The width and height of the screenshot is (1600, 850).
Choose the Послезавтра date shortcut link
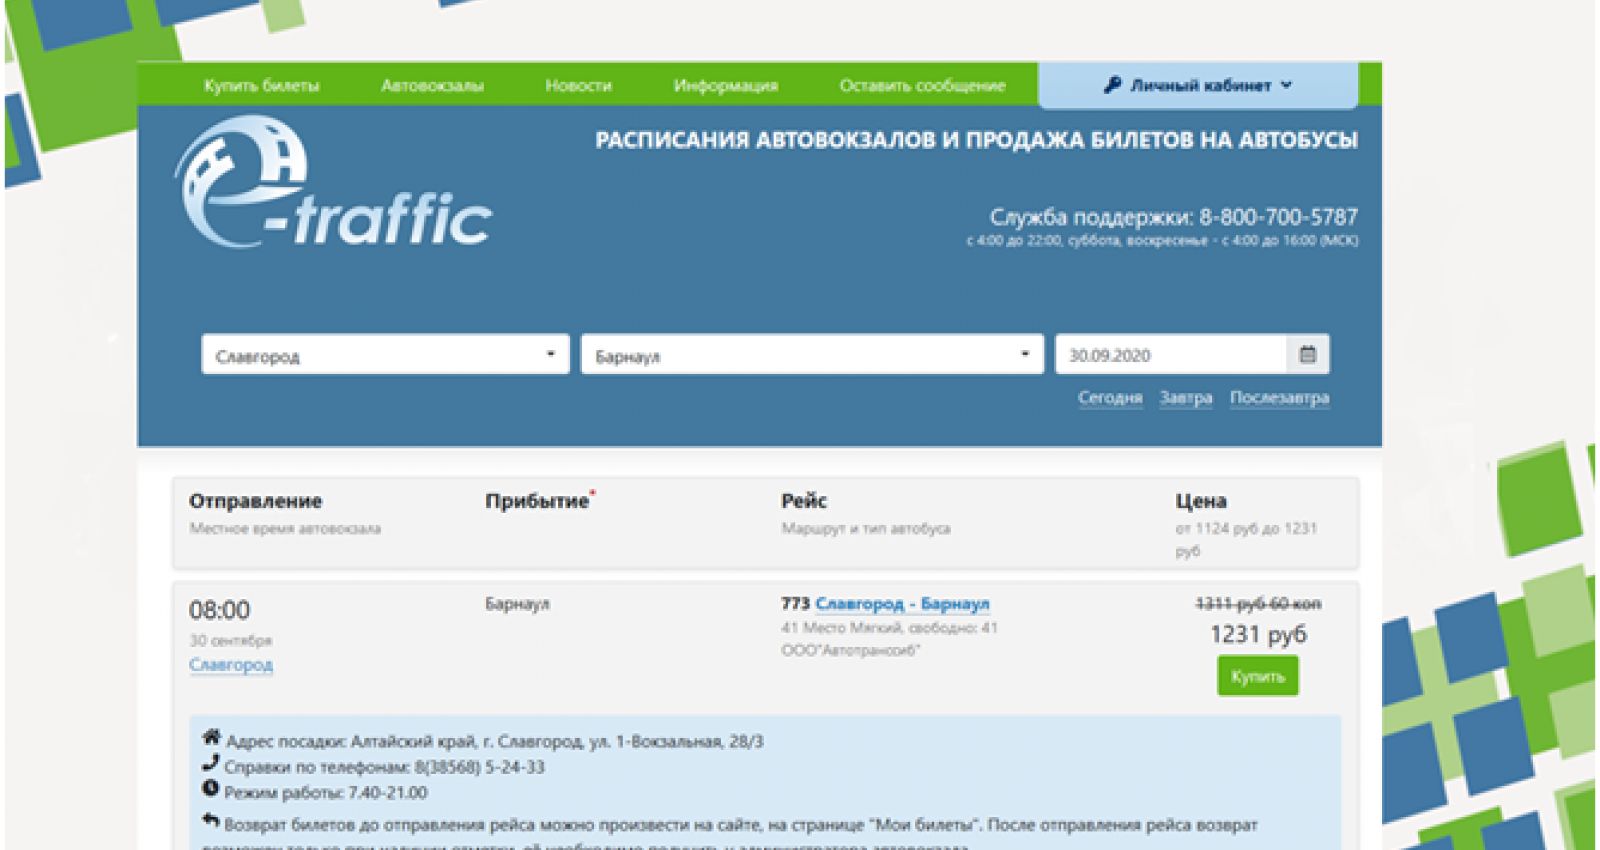pyautogui.click(x=1279, y=398)
